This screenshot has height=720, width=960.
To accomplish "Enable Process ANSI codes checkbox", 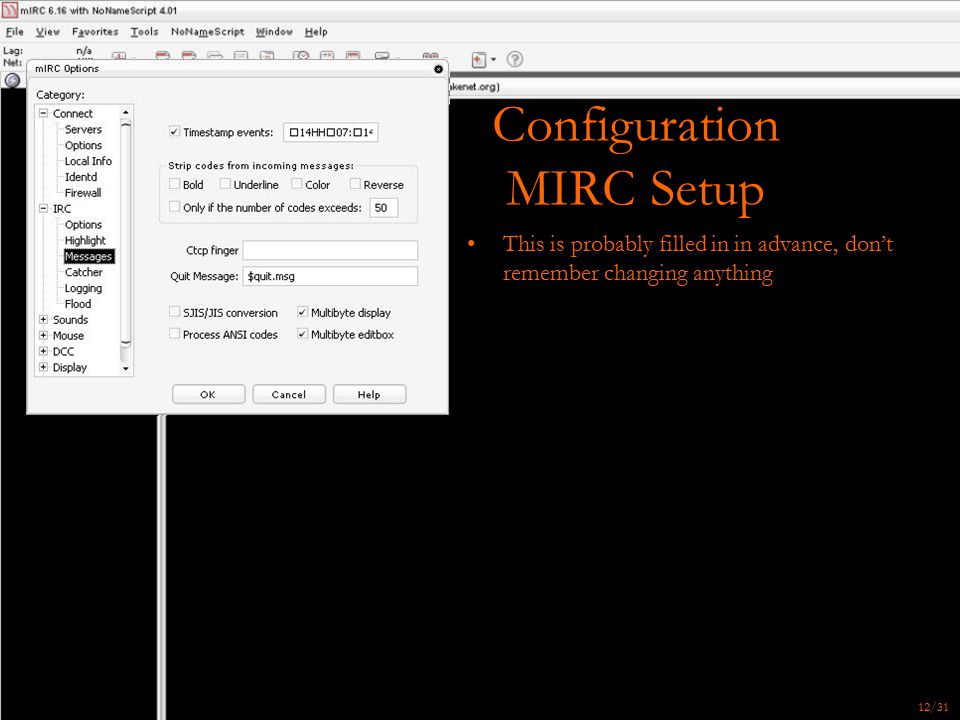I will 174,334.
